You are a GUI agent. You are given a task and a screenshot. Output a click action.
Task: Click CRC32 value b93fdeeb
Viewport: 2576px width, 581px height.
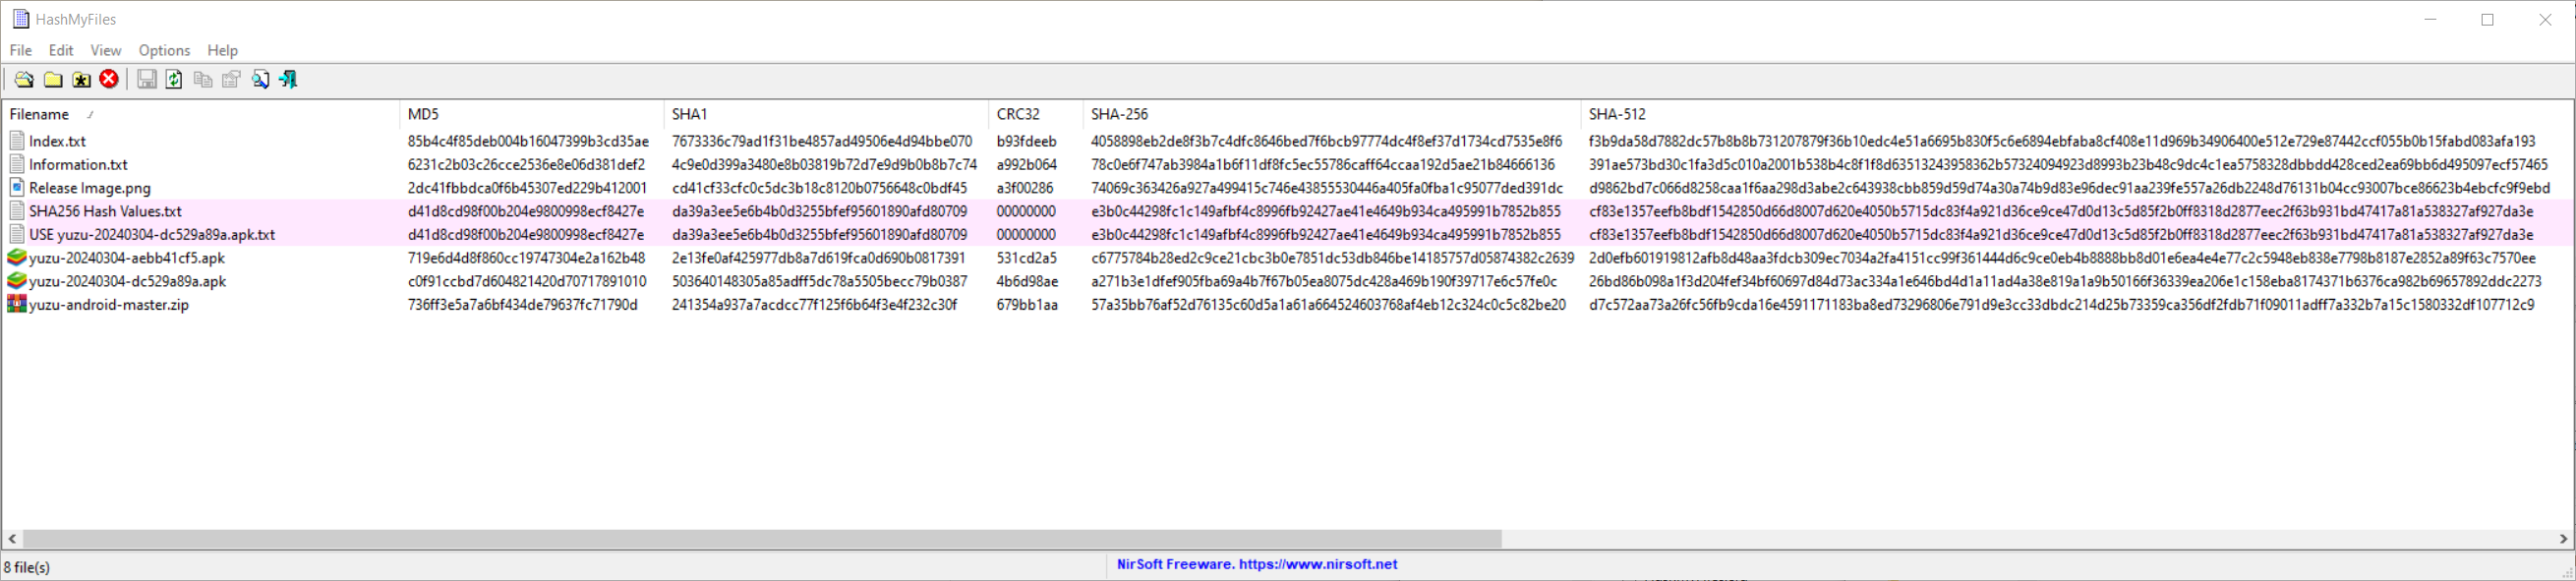1026,141
